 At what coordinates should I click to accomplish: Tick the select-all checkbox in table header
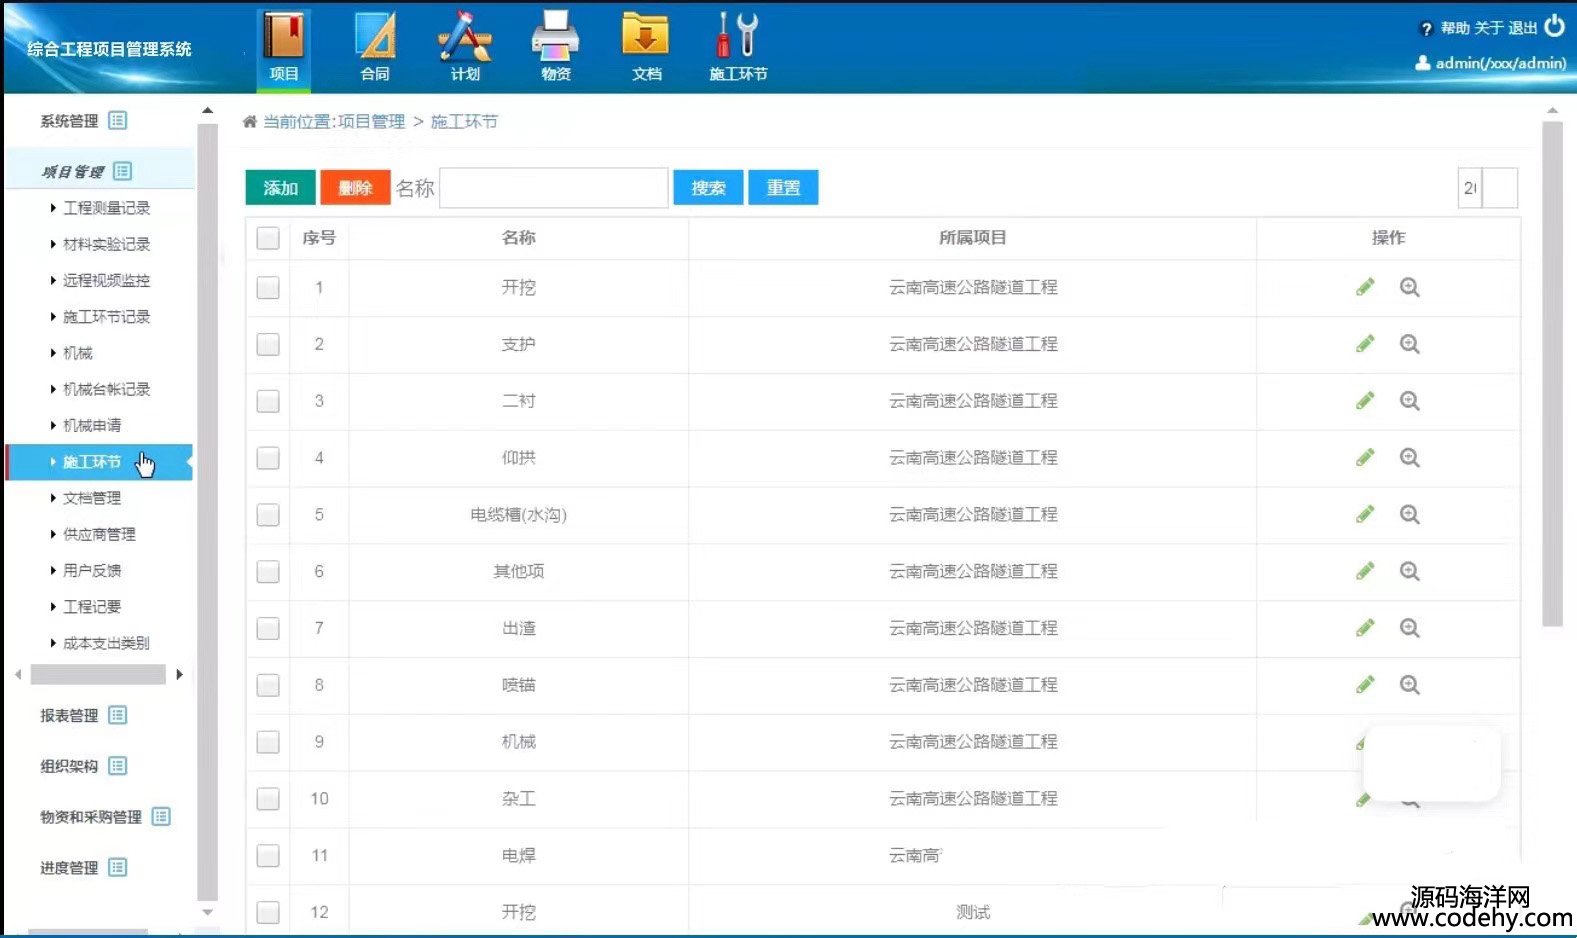point(268,238)
